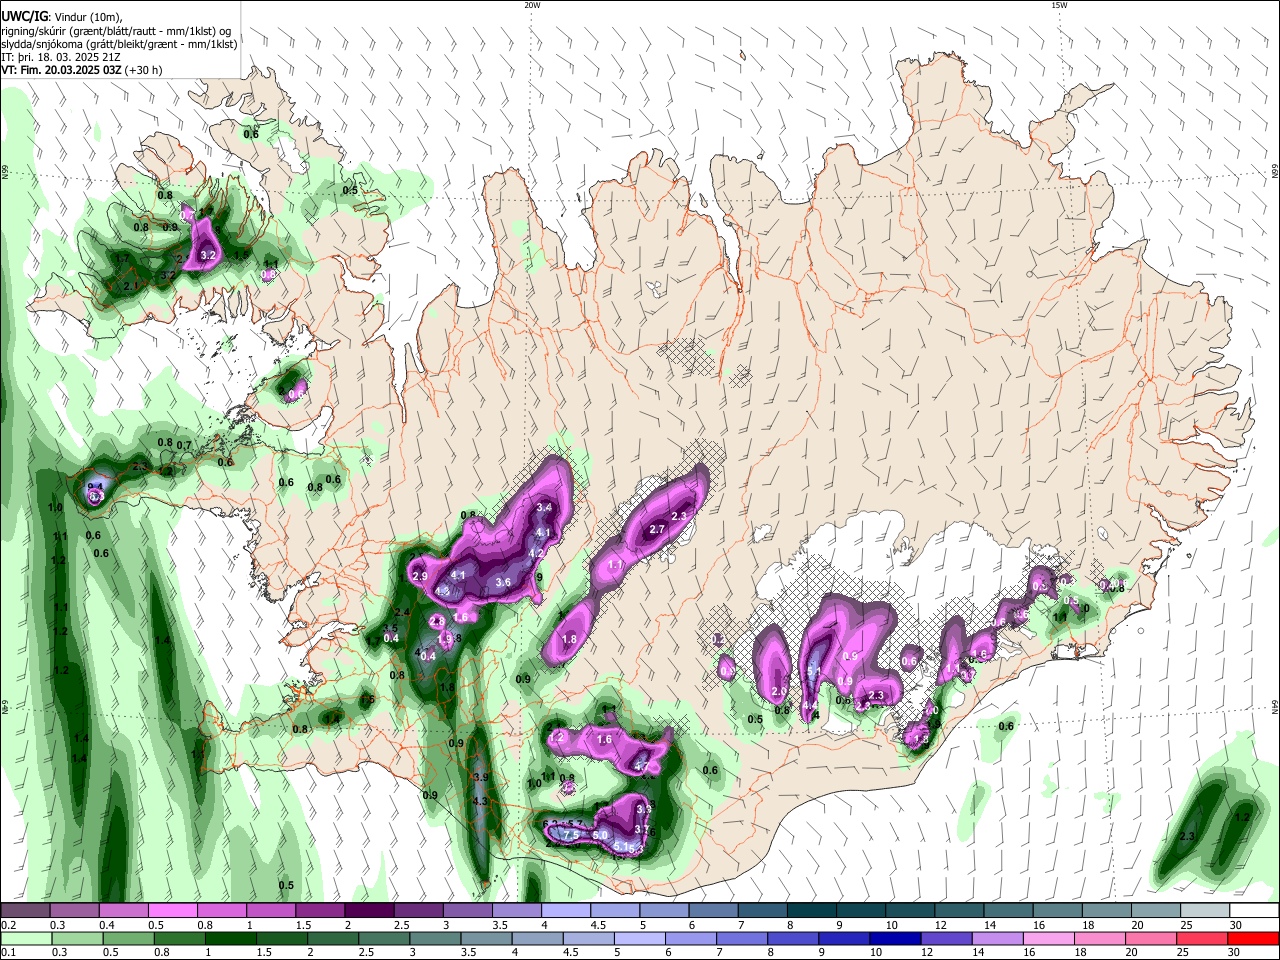
Task: Click the "VT: Fim. 20.03.2025 03Z (+30 h)" line
Action: click(82, 71)
